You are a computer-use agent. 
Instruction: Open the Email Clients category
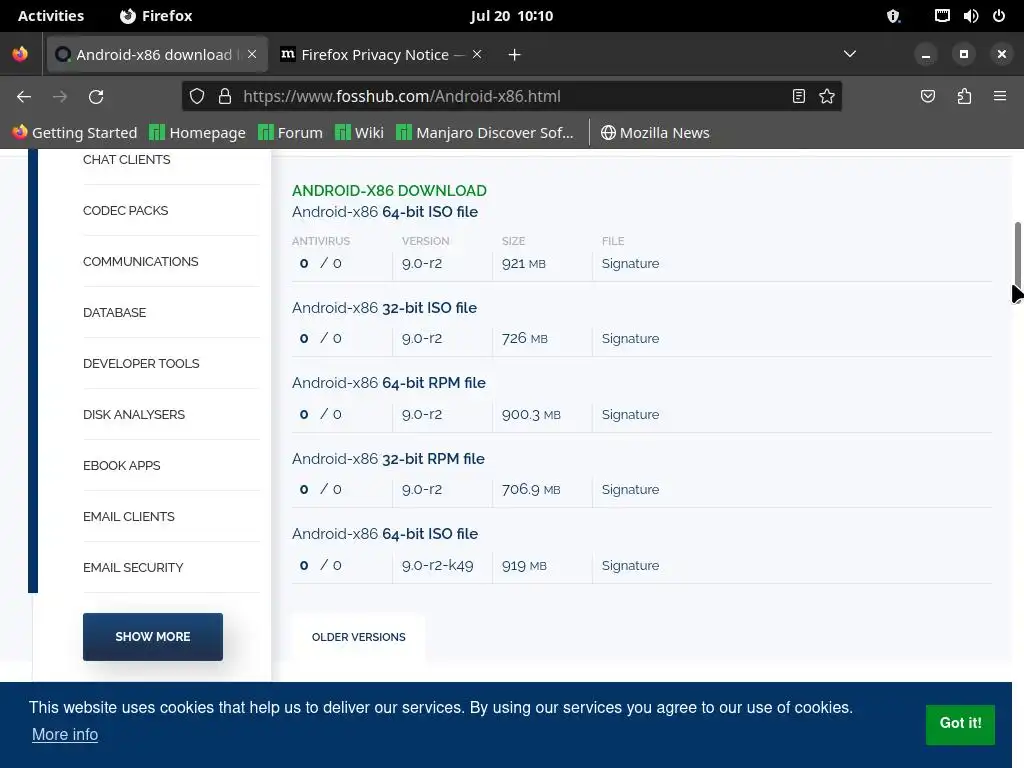[x=129, y=517]
